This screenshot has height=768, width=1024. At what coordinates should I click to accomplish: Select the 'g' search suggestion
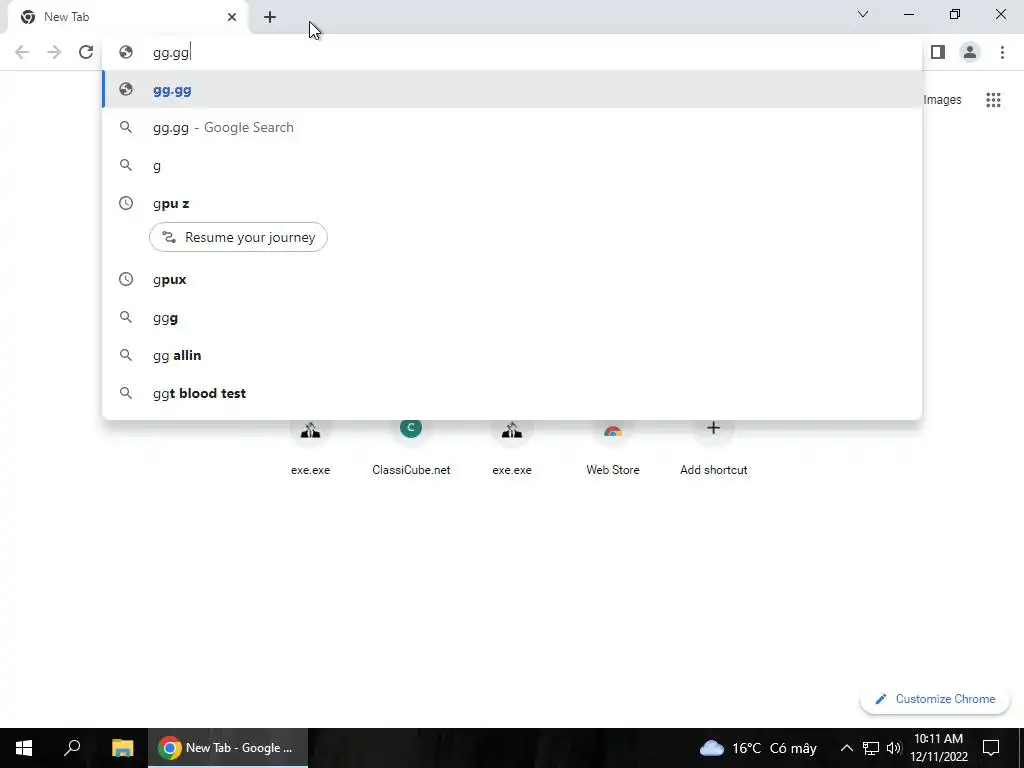coord(512,165)
